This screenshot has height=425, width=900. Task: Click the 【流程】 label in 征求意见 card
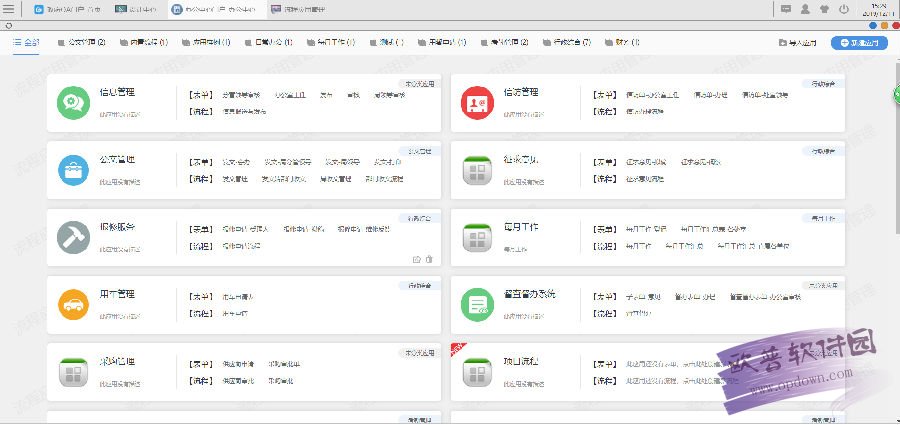point(605,179)
